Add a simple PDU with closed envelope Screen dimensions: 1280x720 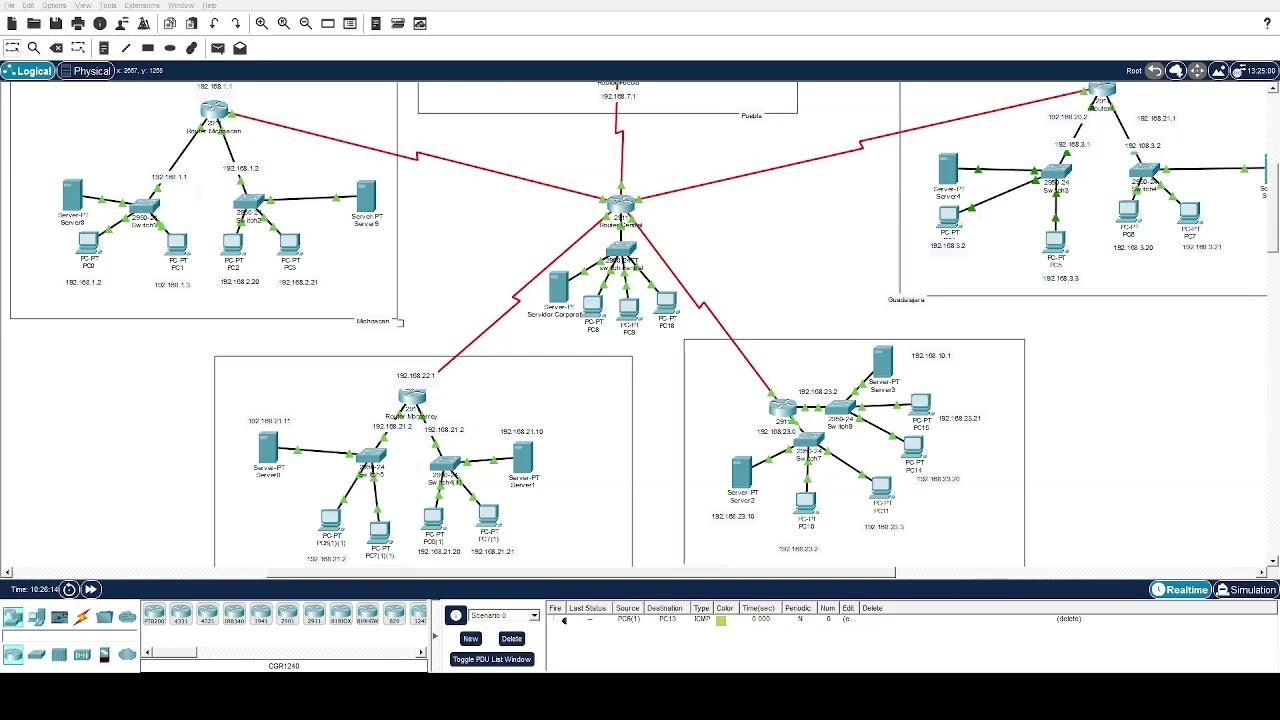[x=218, y=48]
